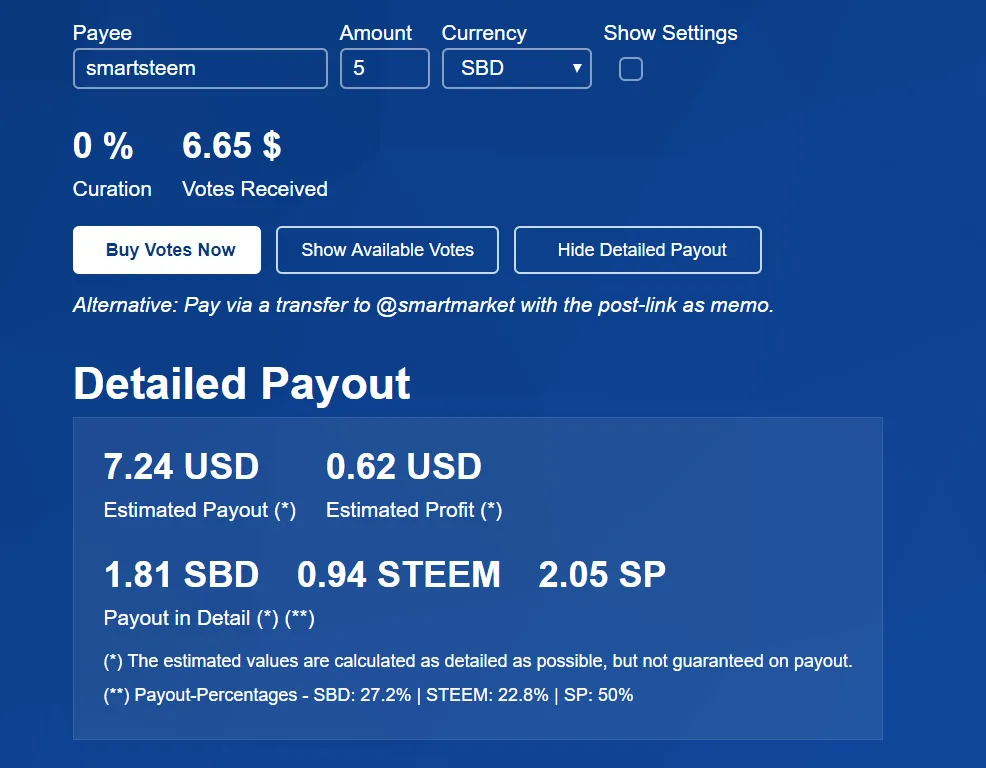Click the Amount label text
The height and width of the screenshot is (768, 986).
375,33
